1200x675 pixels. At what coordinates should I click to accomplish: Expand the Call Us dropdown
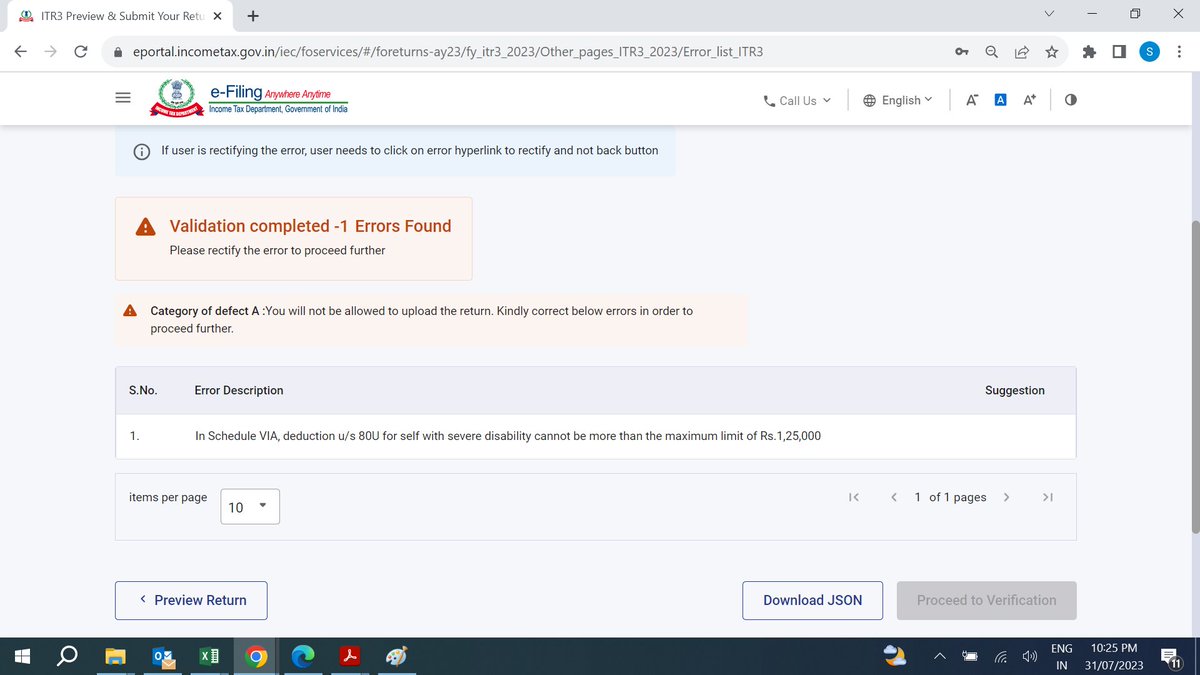pyautogui.click(x=797, y=100)
